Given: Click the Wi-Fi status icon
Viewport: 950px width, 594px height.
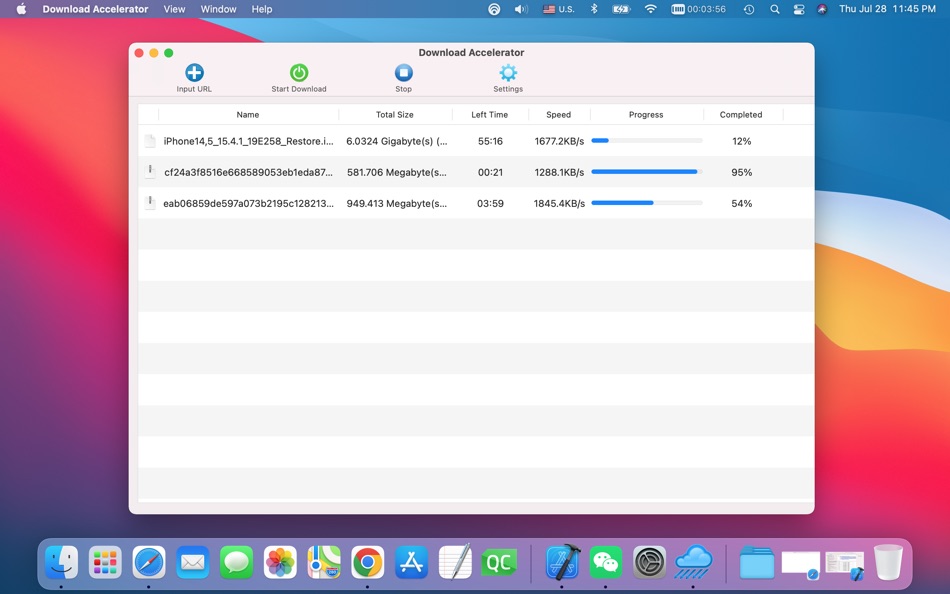Looking at the screenshot, I should (x=650, y=9).
